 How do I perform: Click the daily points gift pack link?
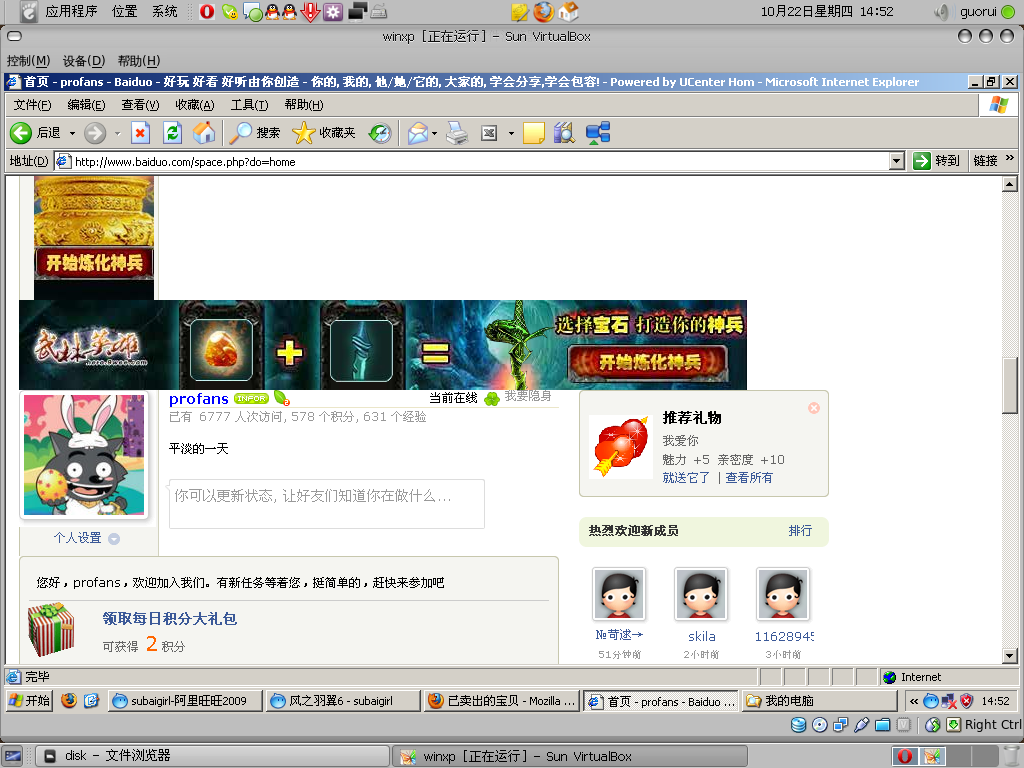point(170,618)
